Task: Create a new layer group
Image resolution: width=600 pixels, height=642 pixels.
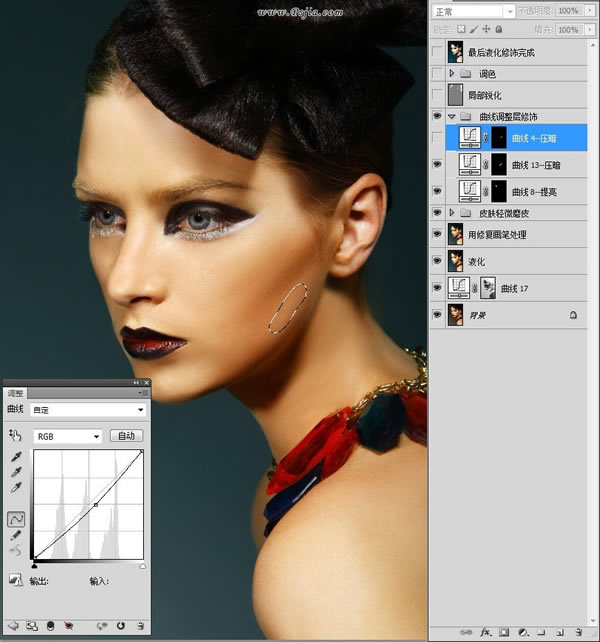Action: [541, 632]
